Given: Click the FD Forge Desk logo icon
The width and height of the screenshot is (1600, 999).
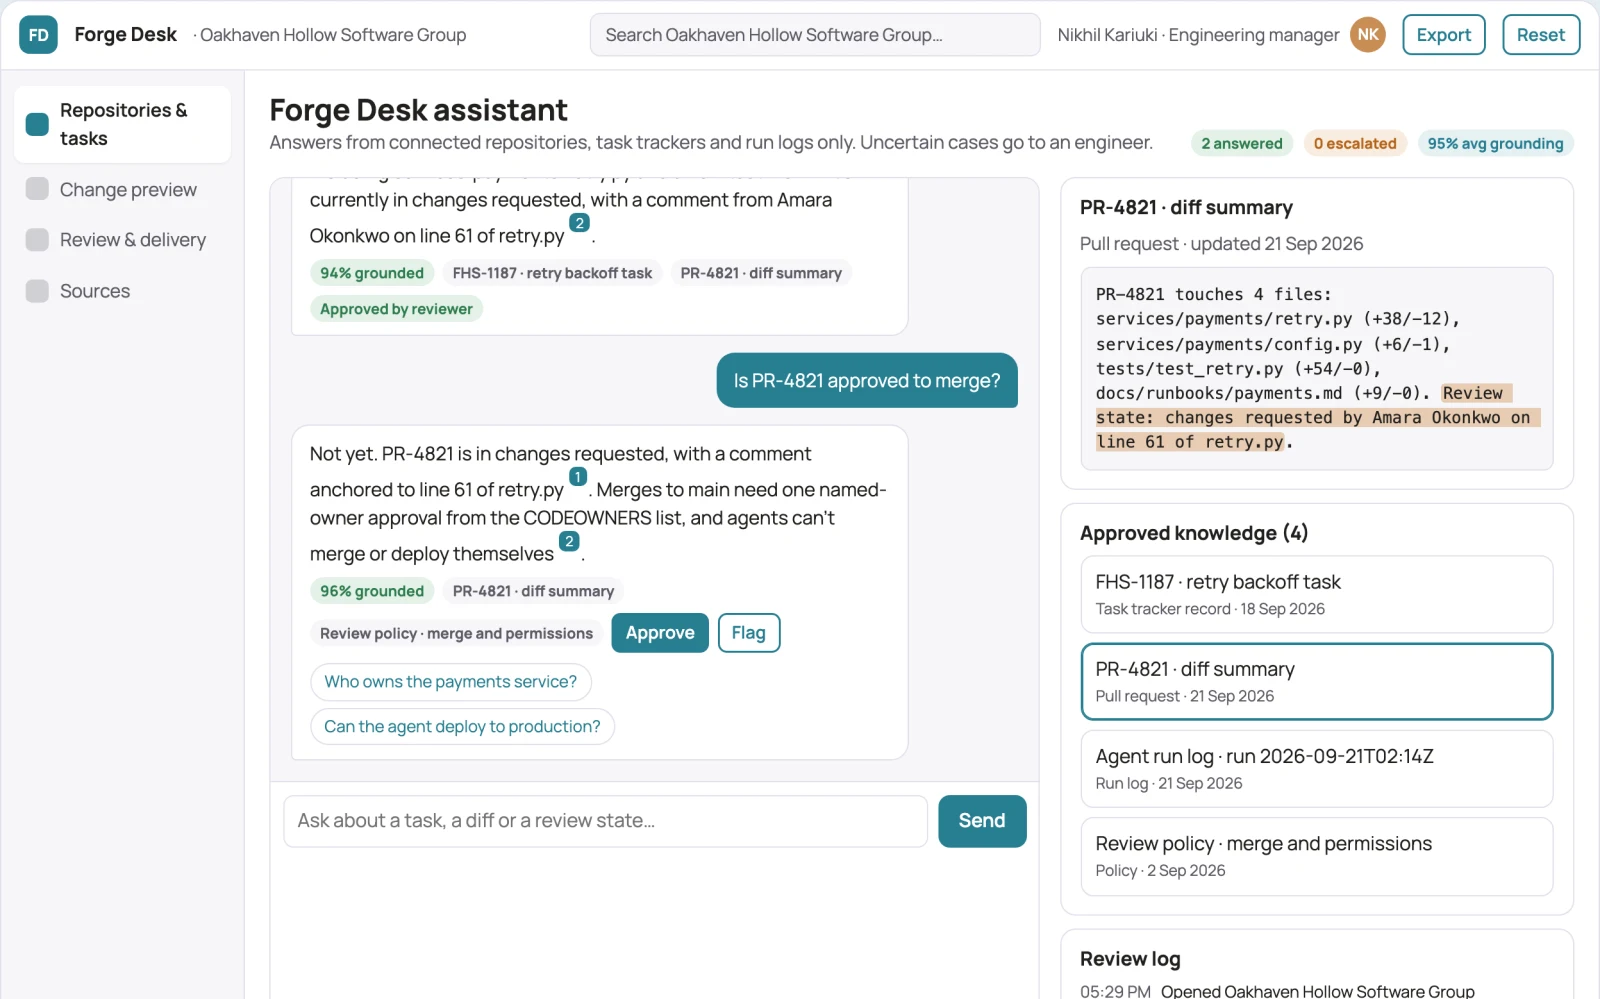Looking at the screenshot, I should point(38,35).
